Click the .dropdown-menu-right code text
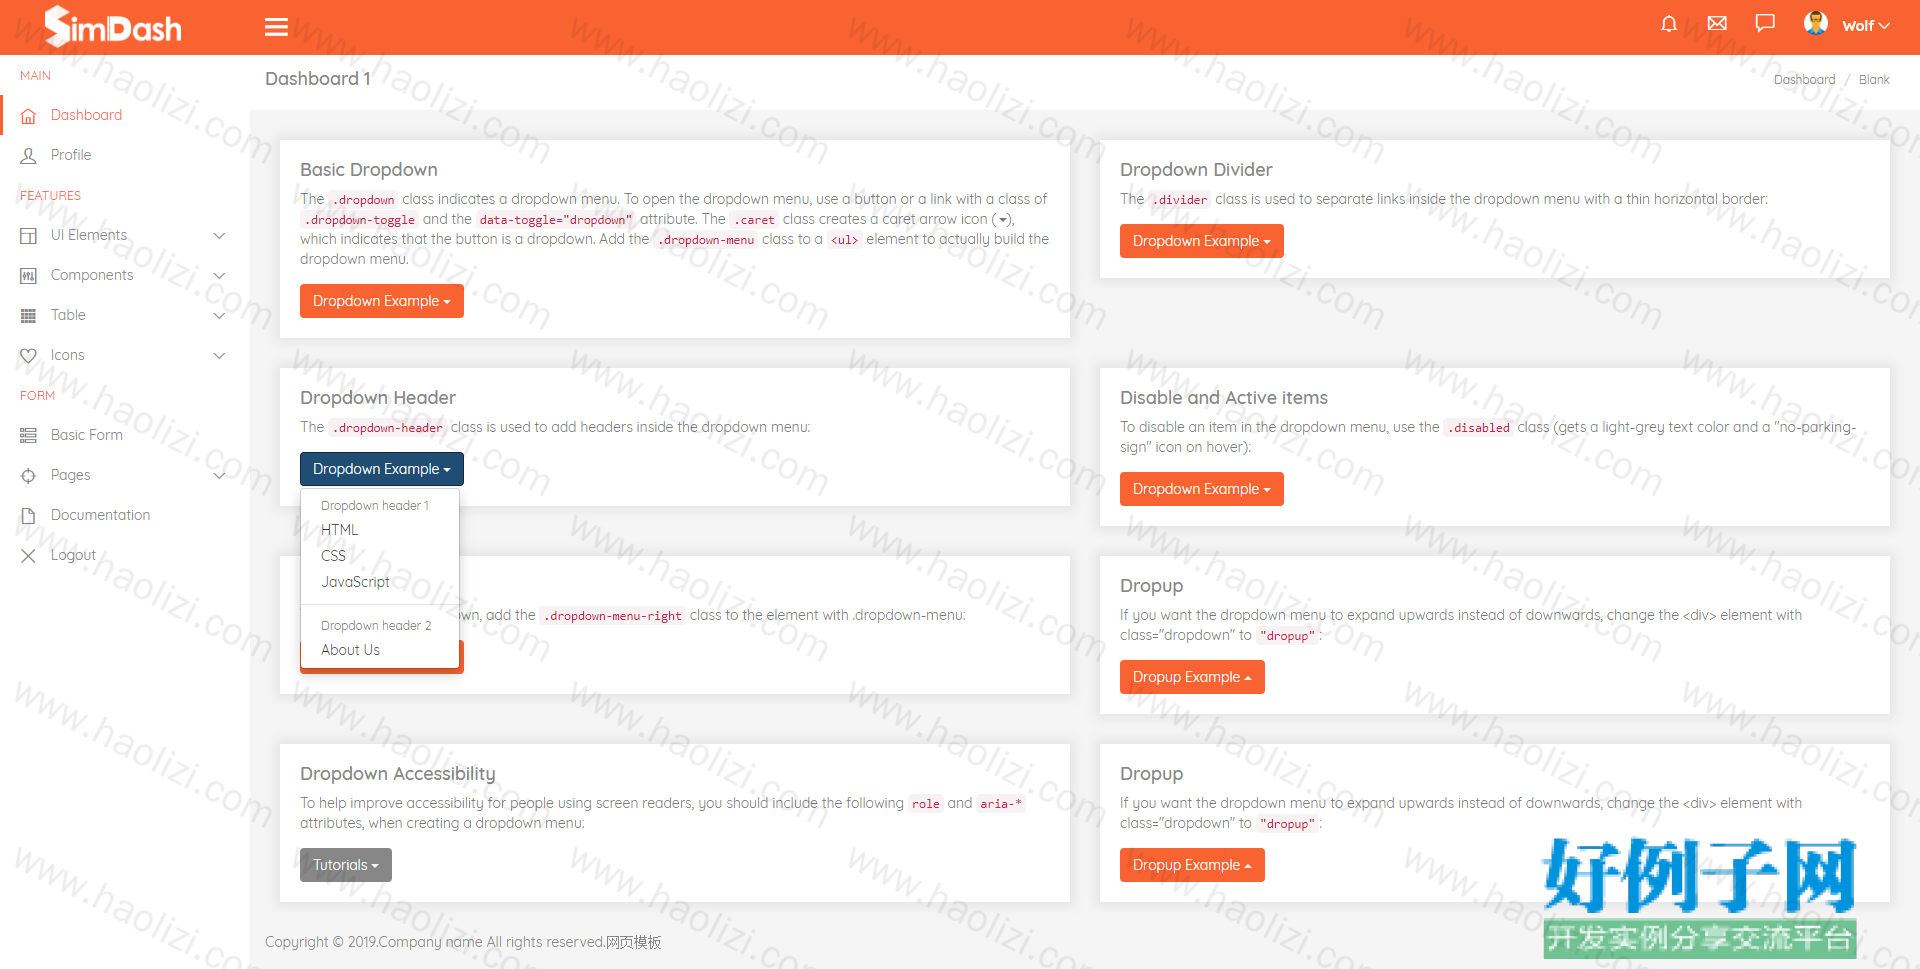This screenshot has width=1920, height=969. tap(613, 616)
